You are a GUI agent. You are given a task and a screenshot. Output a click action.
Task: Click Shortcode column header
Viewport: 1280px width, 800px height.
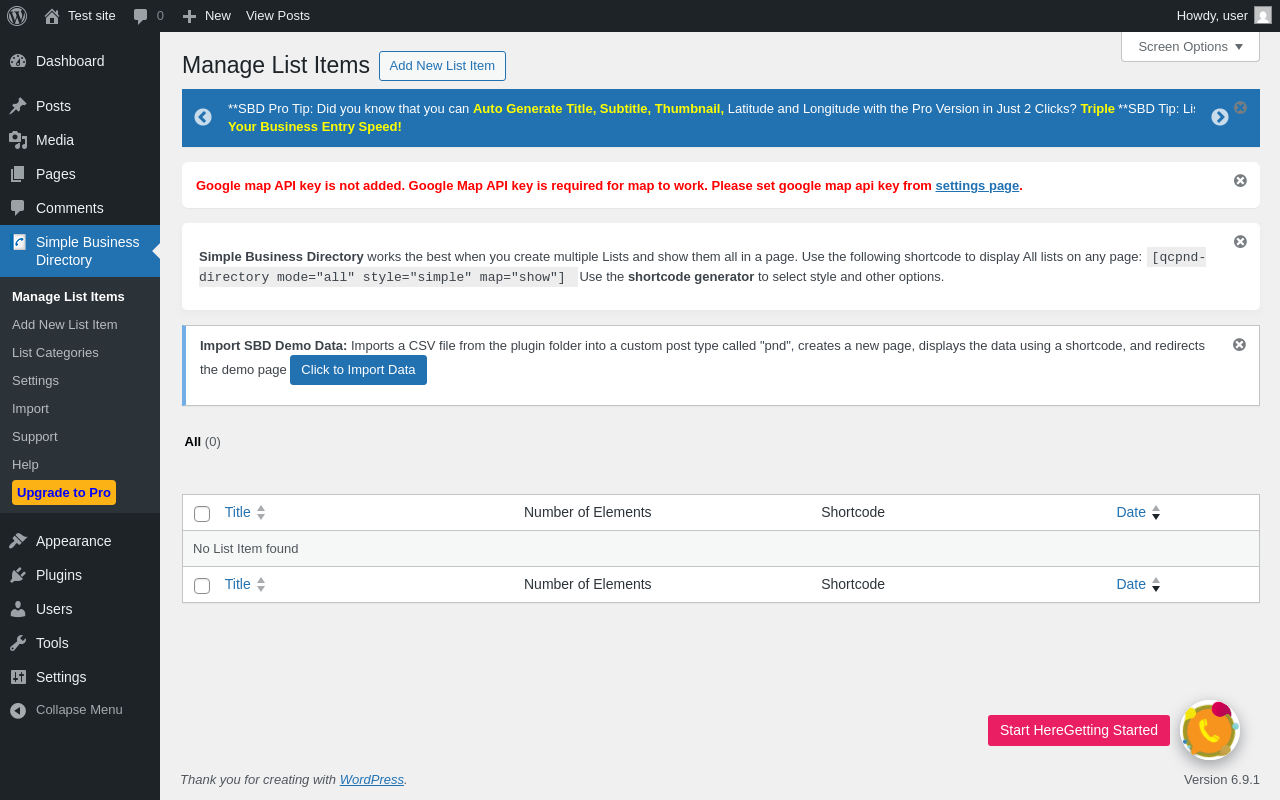click(x=853, y=512)
